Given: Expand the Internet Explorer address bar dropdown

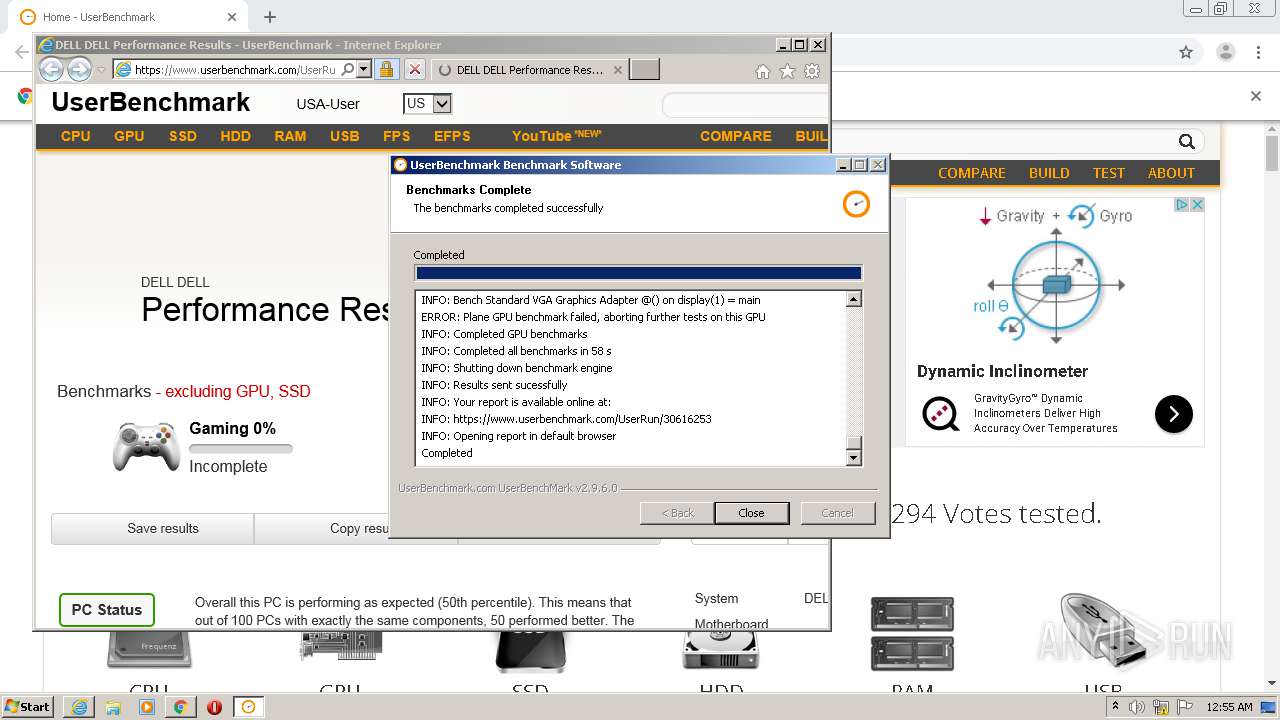Looking at the screenshot, I should pyautogui.click(x=364, y=69).
